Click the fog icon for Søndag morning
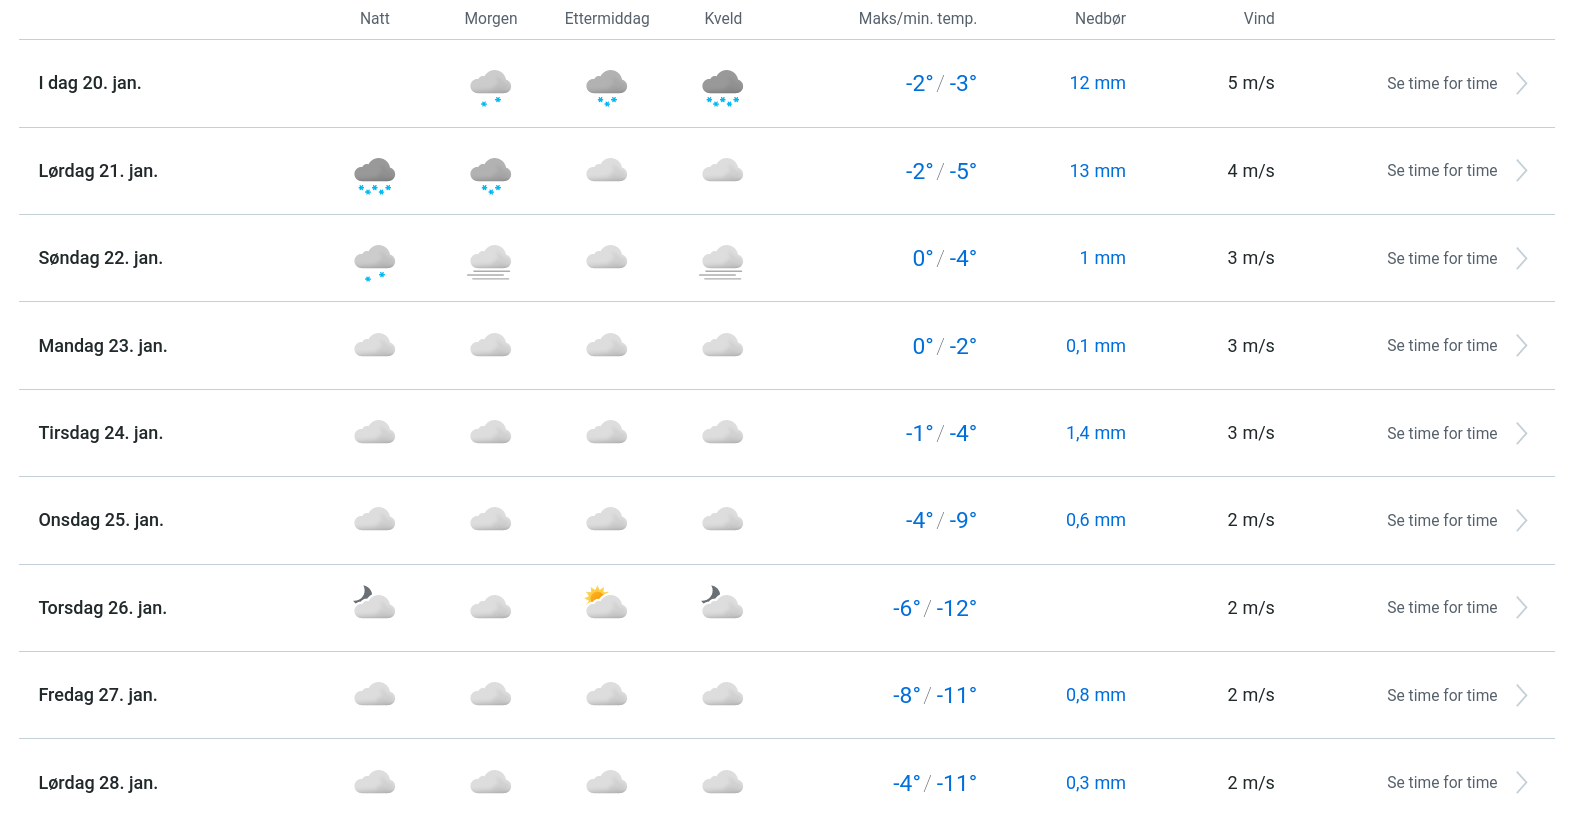This screenshot has height=825, width=1574. 490,261
